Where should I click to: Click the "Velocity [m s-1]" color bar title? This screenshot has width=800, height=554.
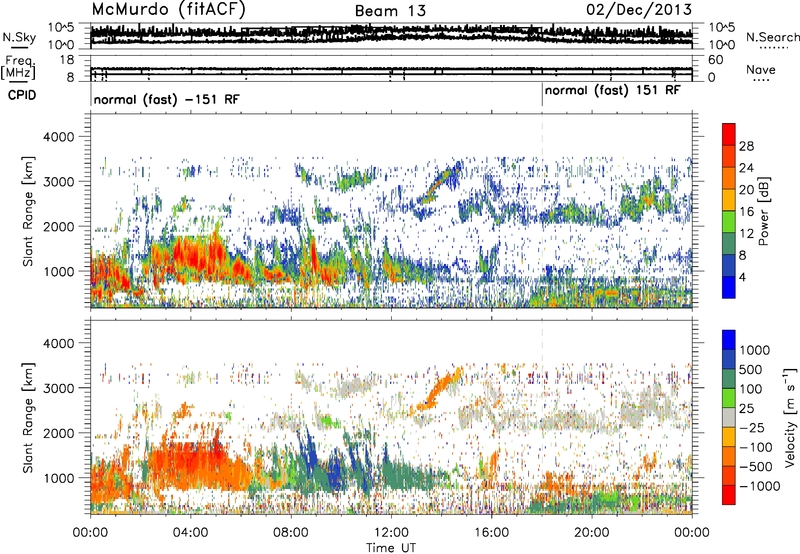[x=790, y=417]
